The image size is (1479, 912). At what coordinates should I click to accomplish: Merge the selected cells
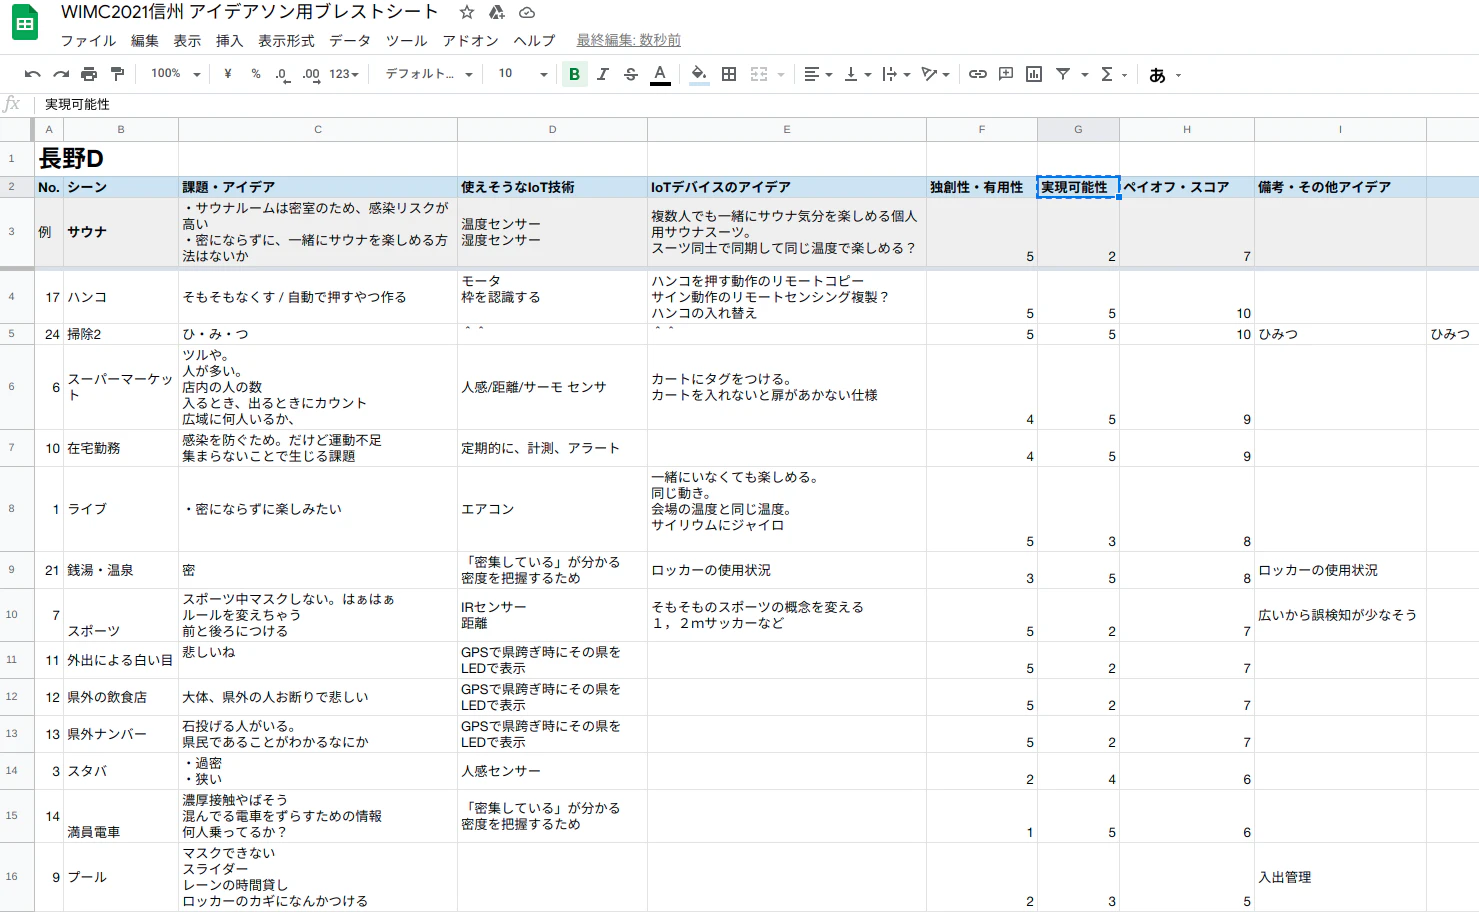[759, 74]
